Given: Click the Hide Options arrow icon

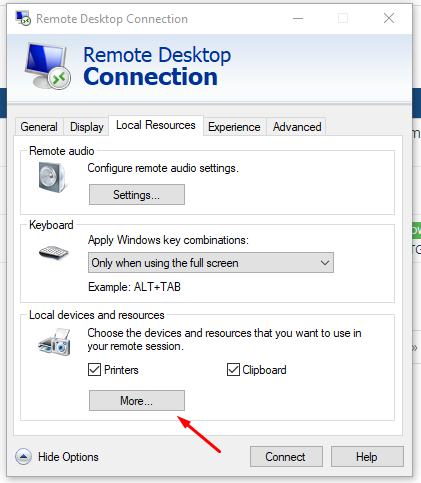Looking at the screenshot, I should coord(23,457).
